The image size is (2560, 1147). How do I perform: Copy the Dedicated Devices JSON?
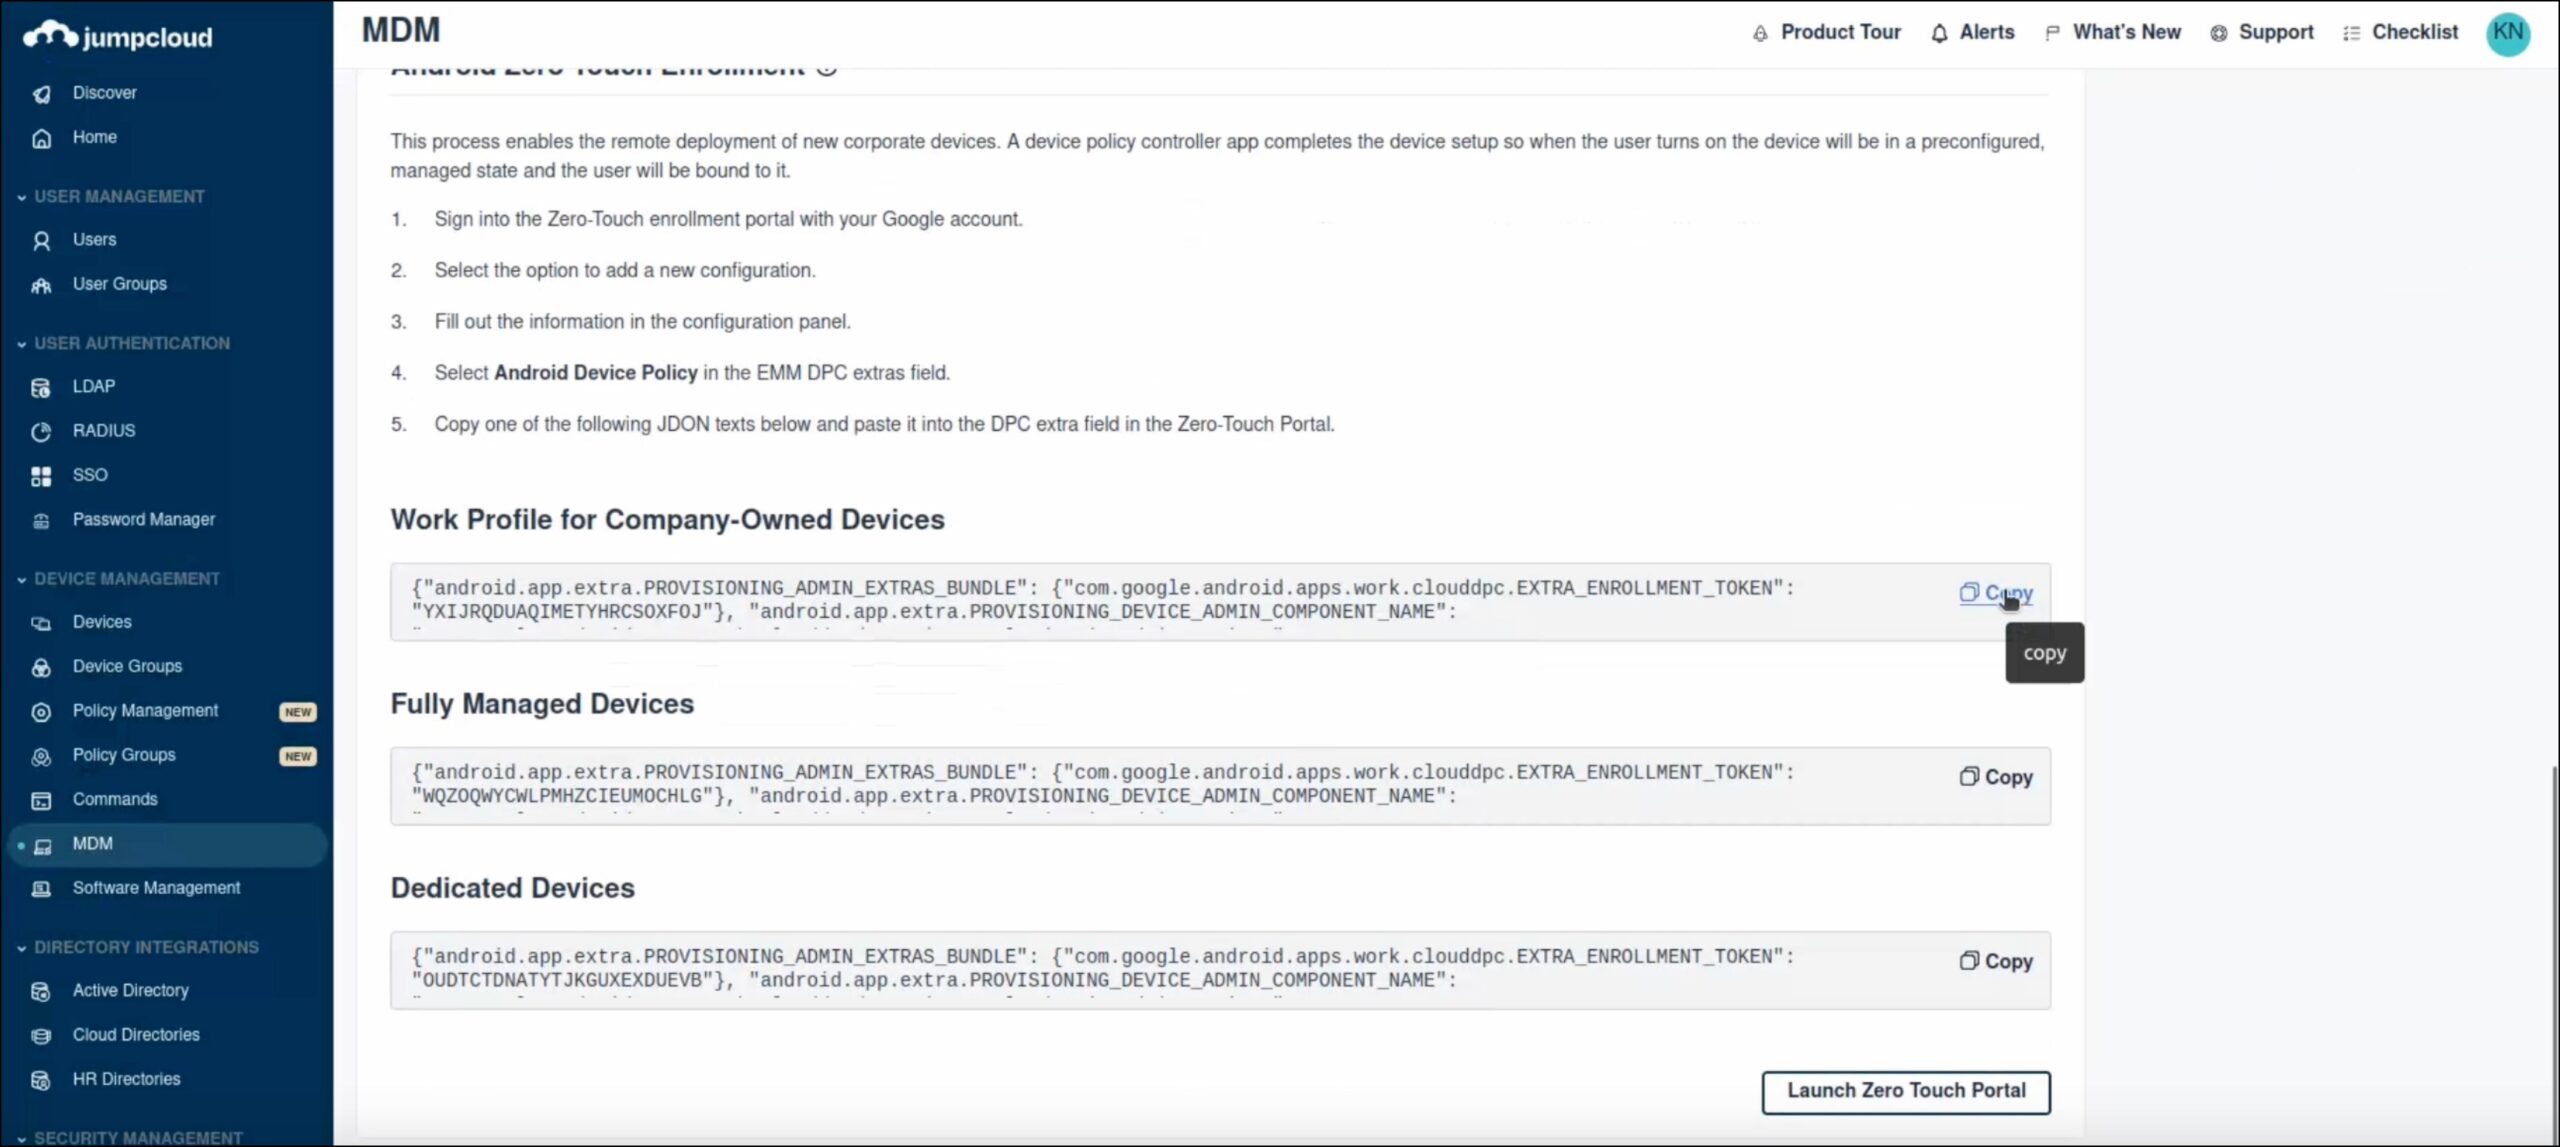1996,961
